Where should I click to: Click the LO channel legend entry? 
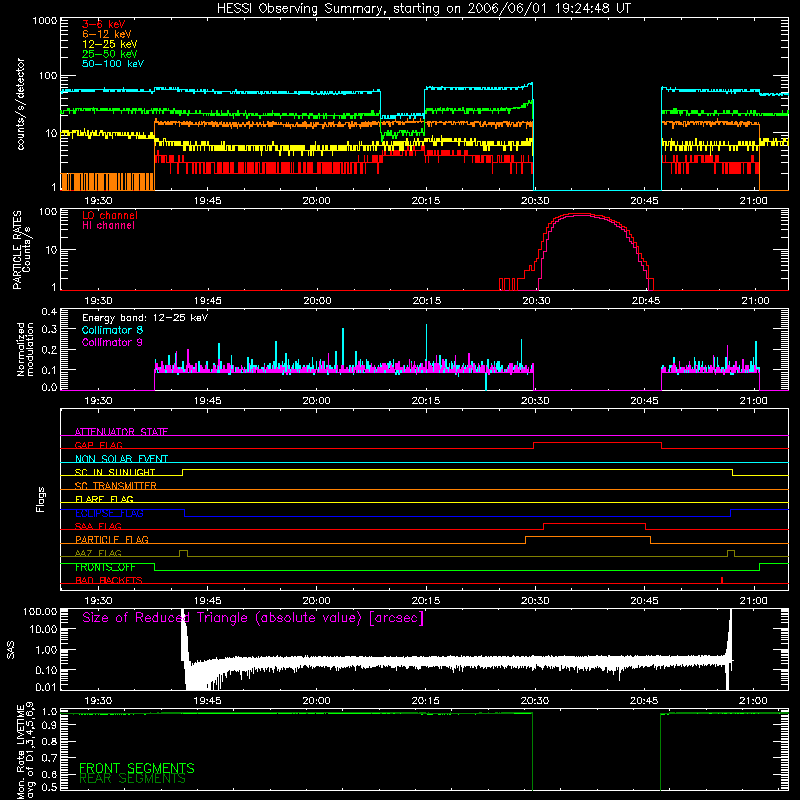(x=110, y=215)
